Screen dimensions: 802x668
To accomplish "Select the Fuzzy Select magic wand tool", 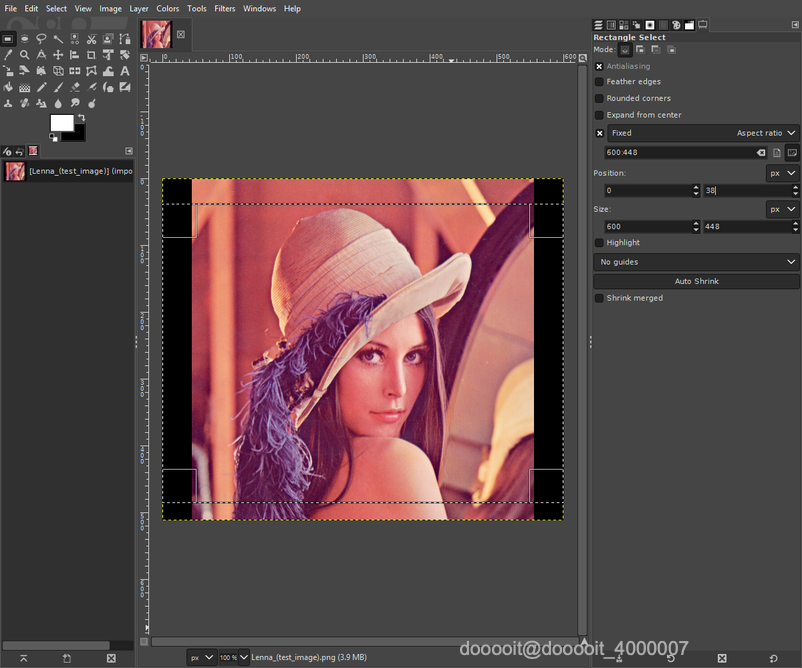I will coord(58,39).
